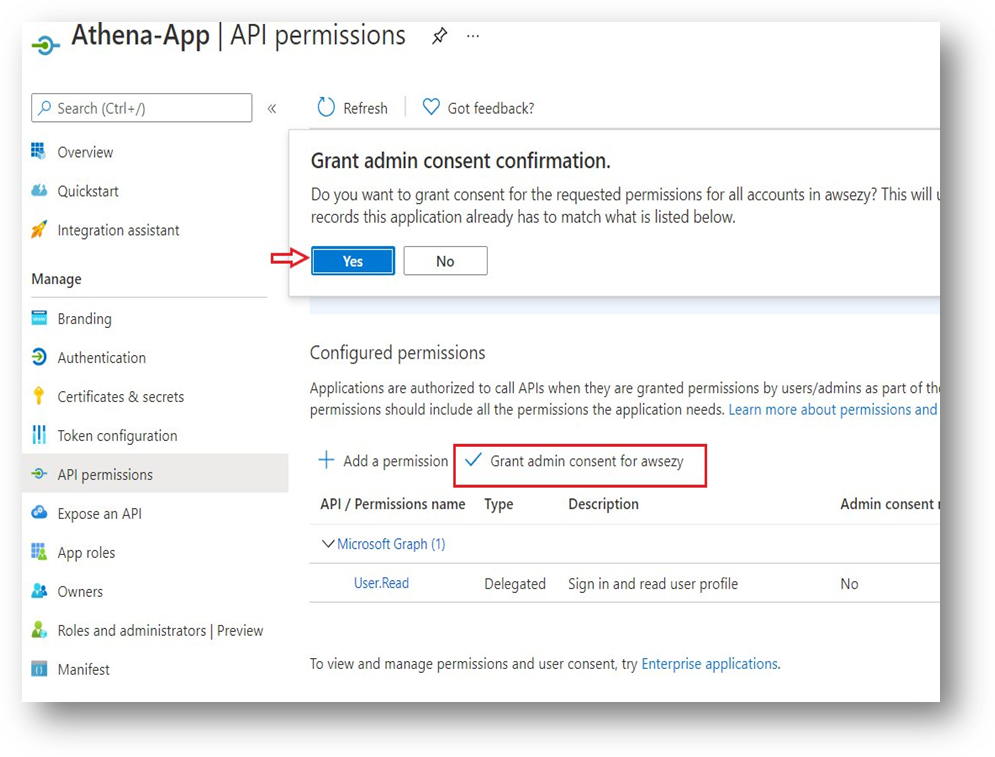
Task: Click the Branding icon in sidebar
Action: coord(39,318)
